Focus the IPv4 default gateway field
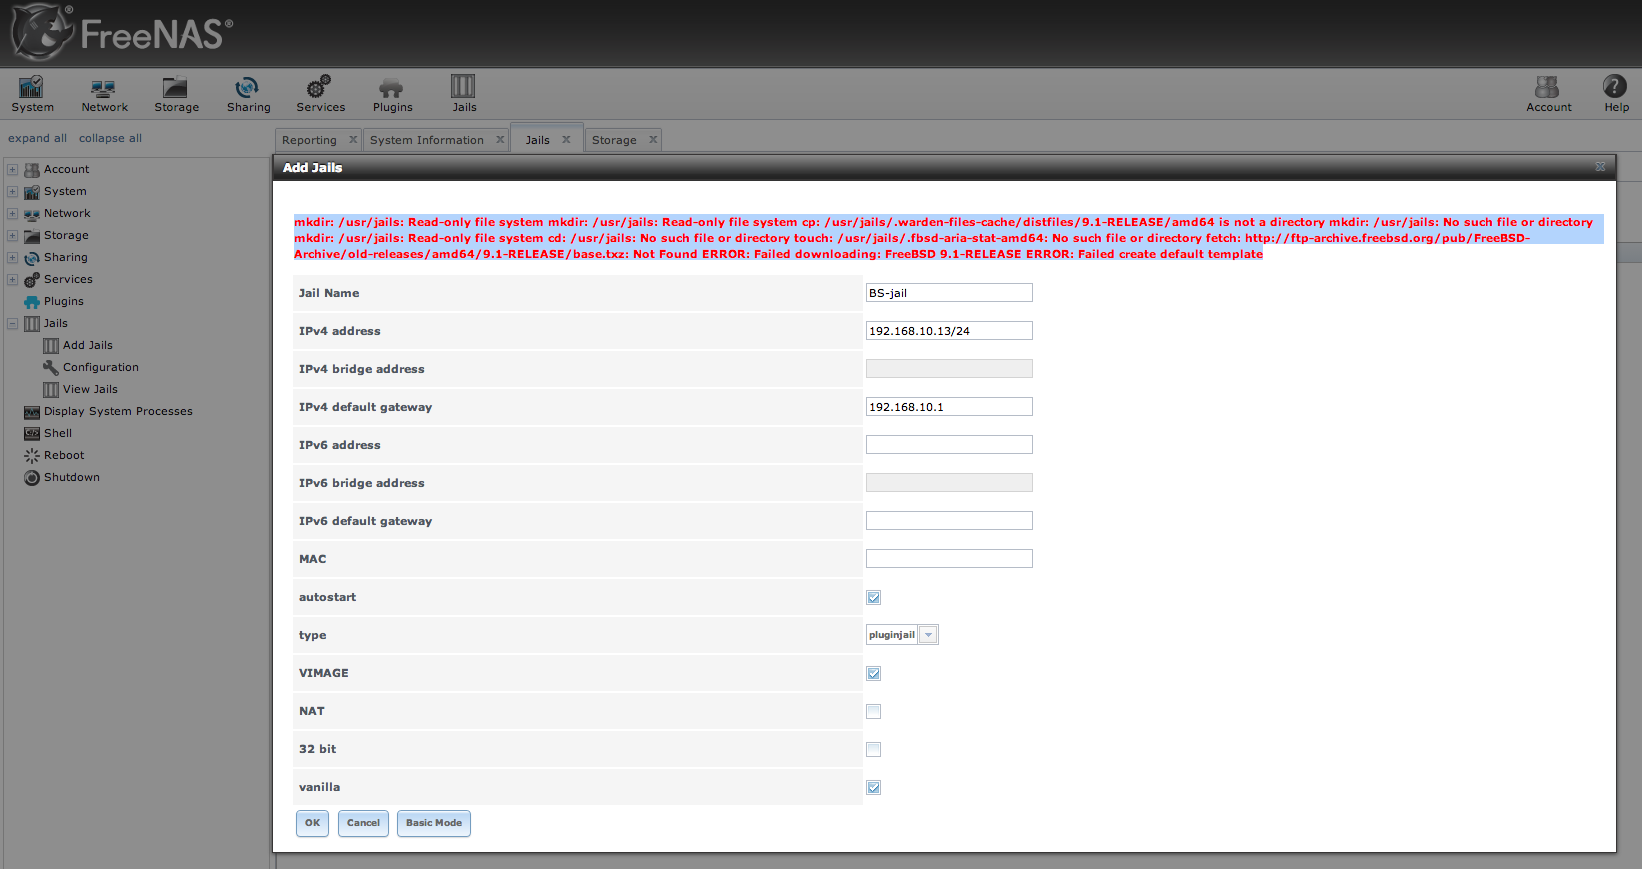This screenshot has height=869, width=1642. point(949,407)
